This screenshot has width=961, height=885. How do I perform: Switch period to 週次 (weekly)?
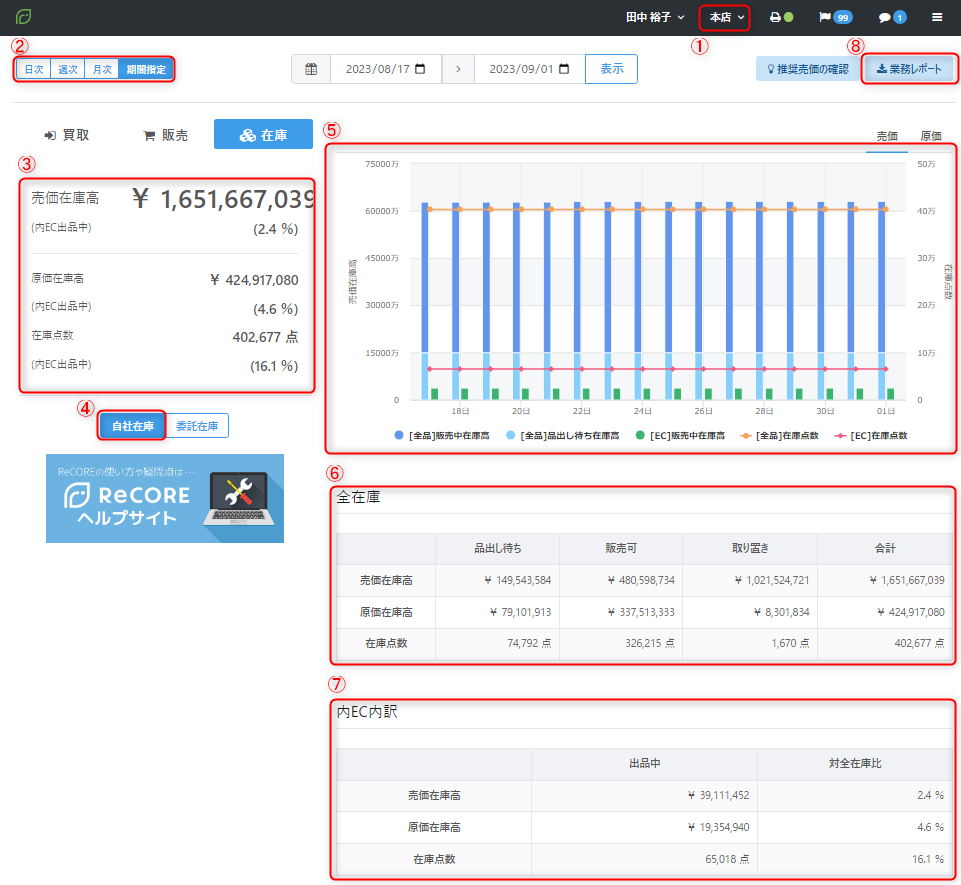point(67,69)
